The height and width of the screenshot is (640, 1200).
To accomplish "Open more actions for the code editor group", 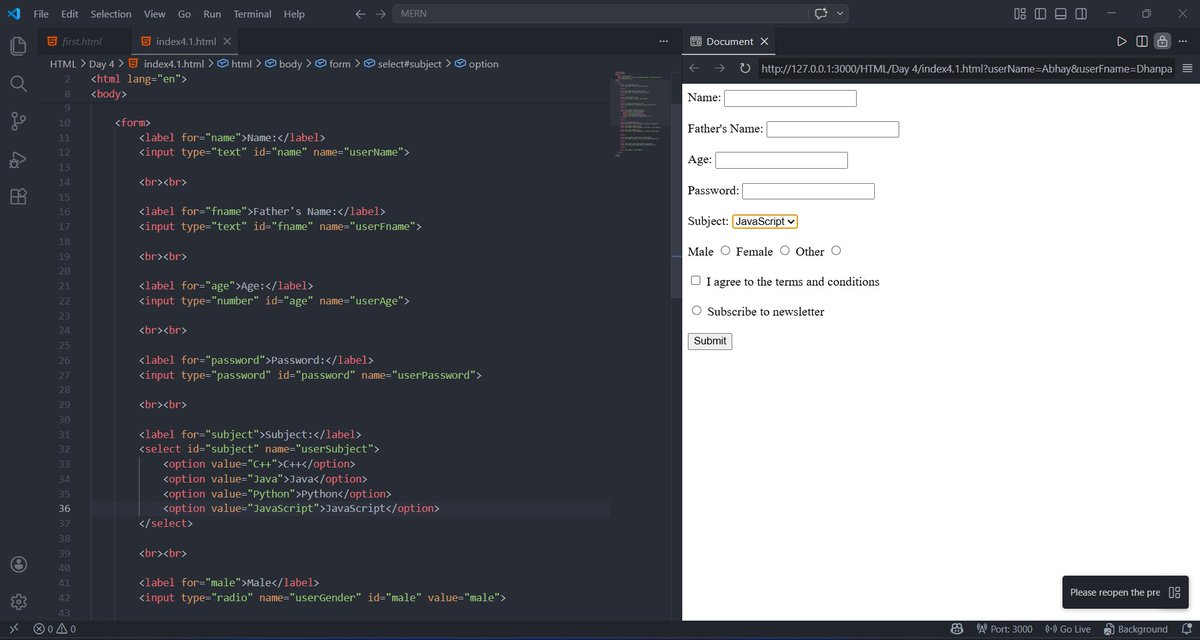I will pyautogui.click(x=664, y=41).
